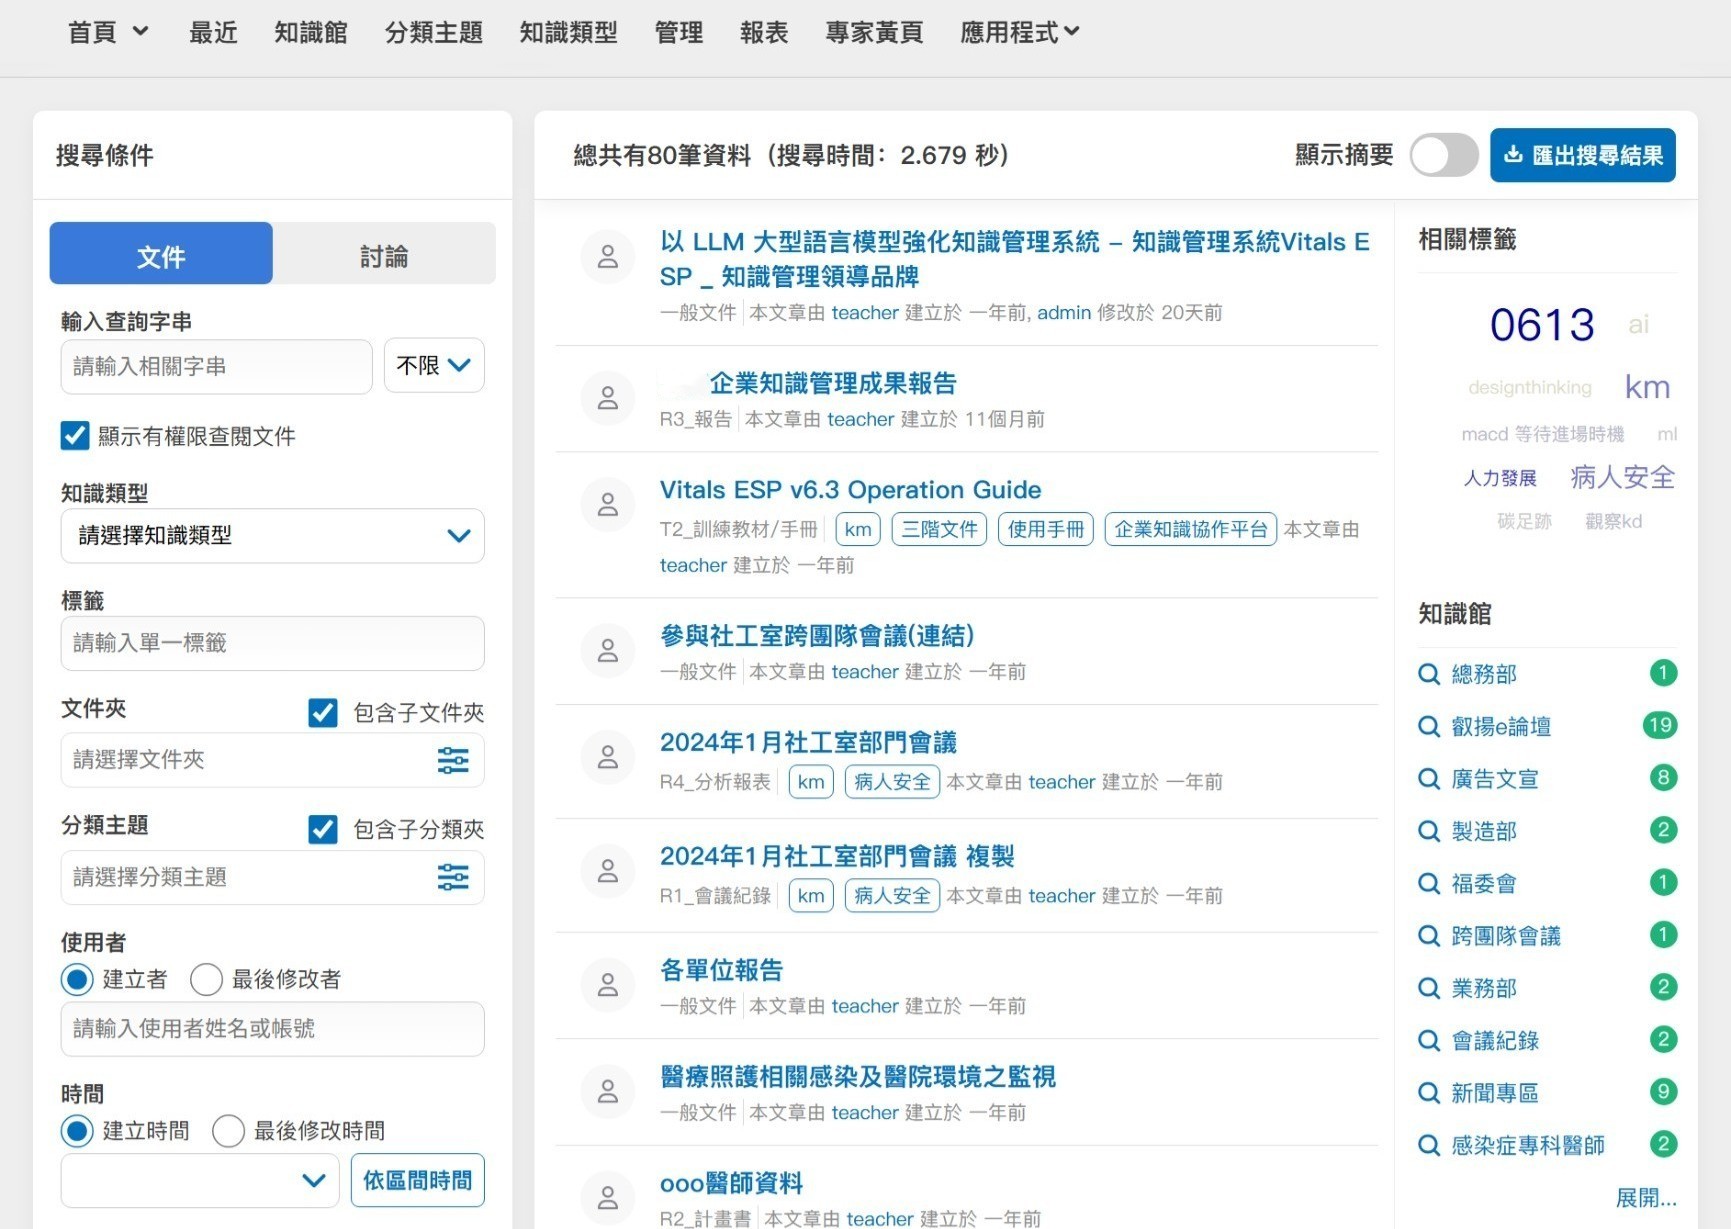Open the 不限 dropdown next to query field
This screenshot has width=1731, height=1229.
434,366
